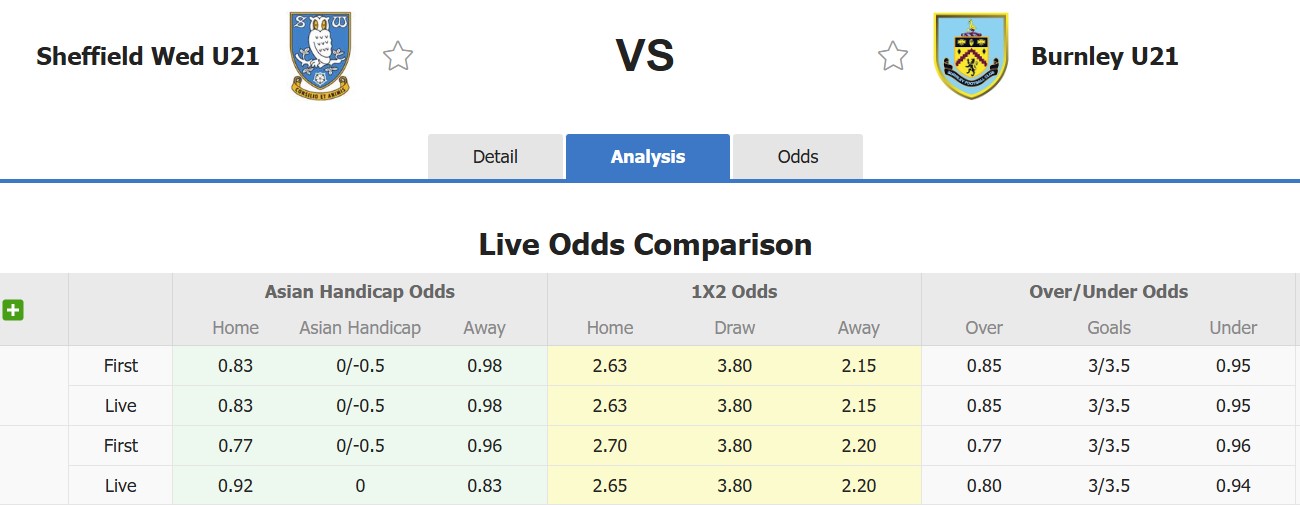Expand odds table with green plus icon
The width and height of the screenshot is (1300, 505).
click(13, 310)
